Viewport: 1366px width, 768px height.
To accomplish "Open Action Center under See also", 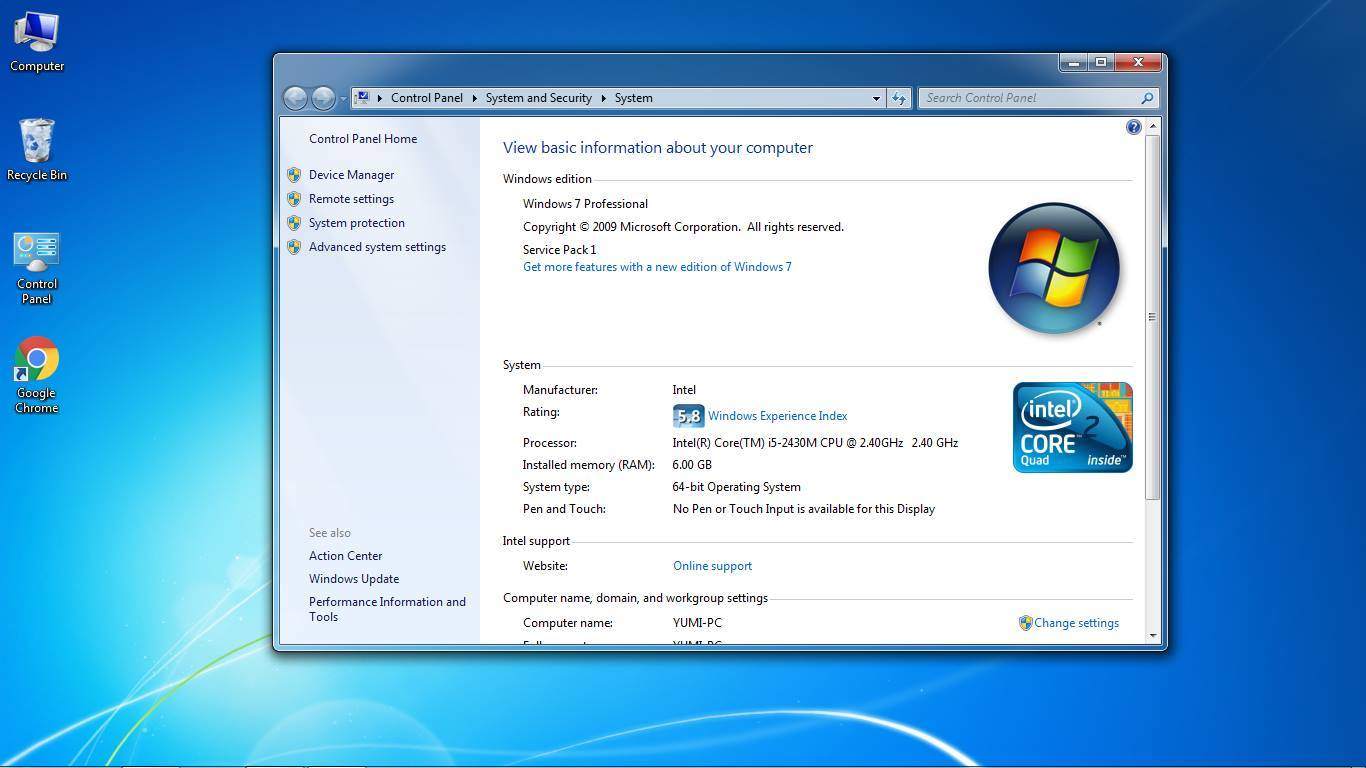I will pos(345,556).
